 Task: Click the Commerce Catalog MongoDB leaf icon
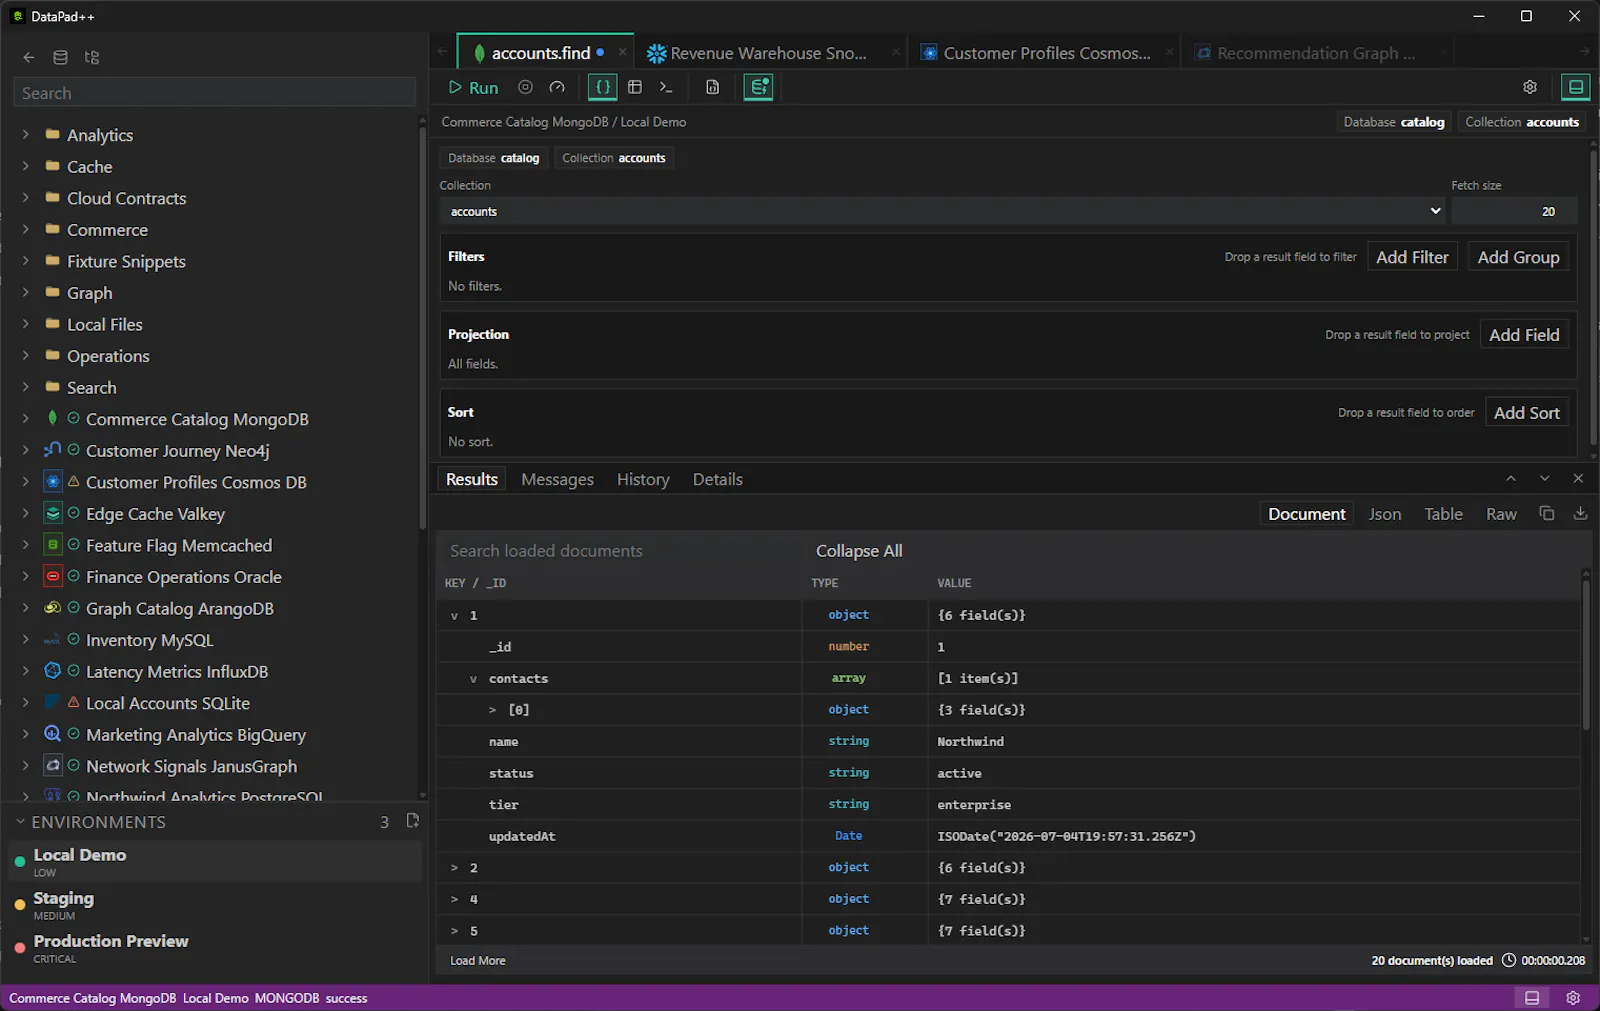pyautogui.click(x=53, y=418)
